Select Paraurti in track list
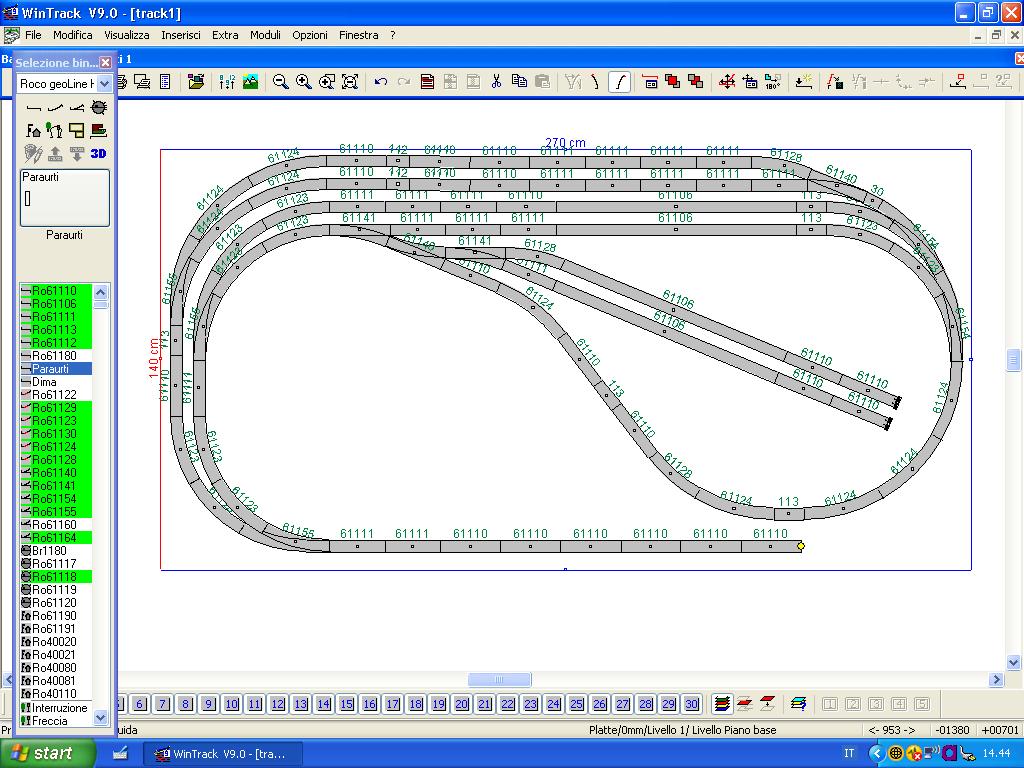 [56, 369]
